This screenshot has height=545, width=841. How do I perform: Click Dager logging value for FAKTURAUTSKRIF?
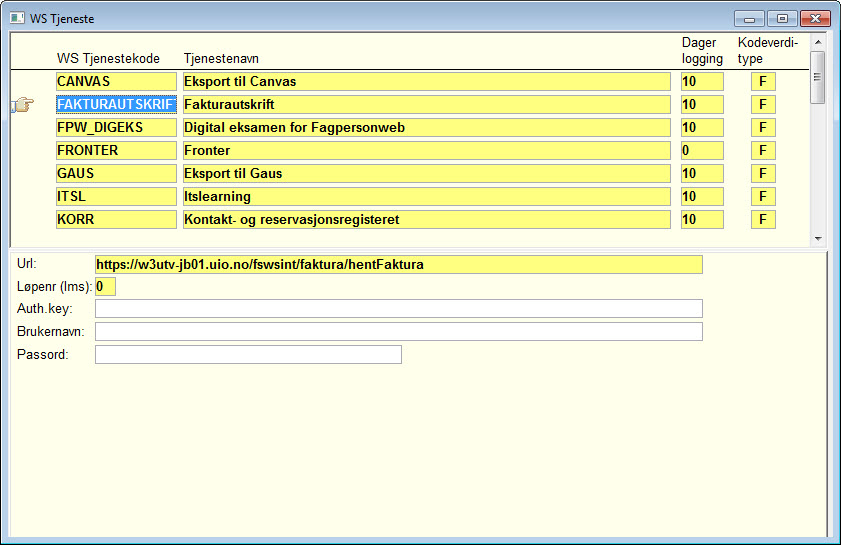pos(702,104)
